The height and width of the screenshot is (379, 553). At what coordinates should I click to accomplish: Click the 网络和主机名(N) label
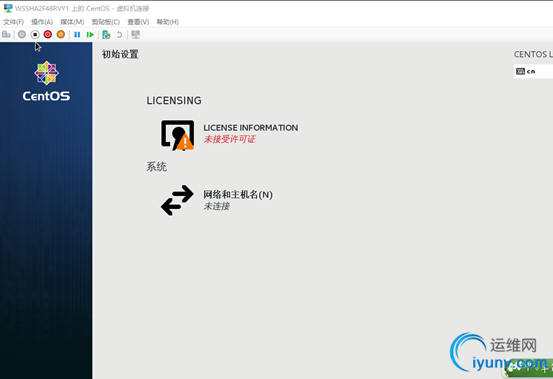click(238, 194)
